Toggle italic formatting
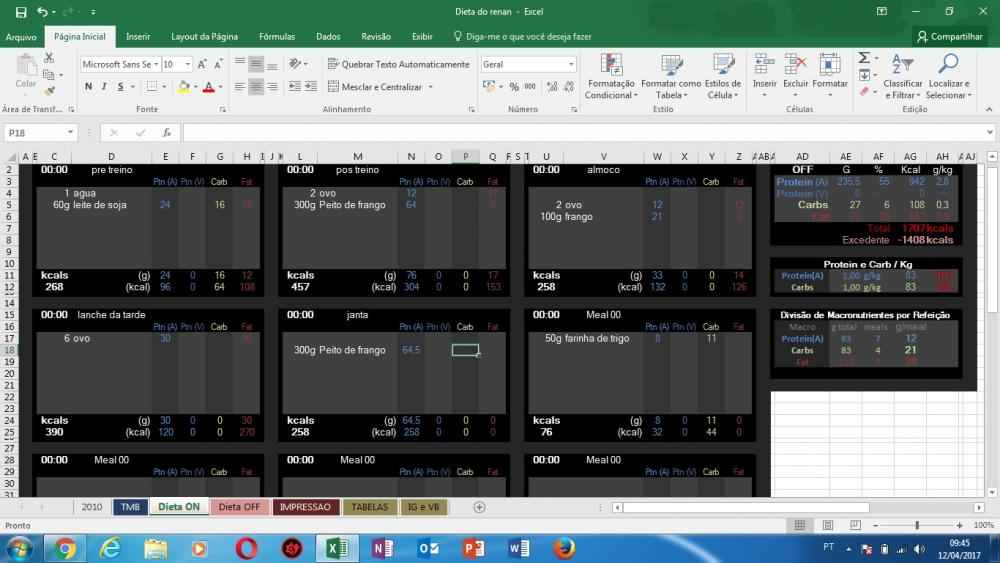Image resolution: width=1000 pixels, height=563 pixels. [104, 87]
